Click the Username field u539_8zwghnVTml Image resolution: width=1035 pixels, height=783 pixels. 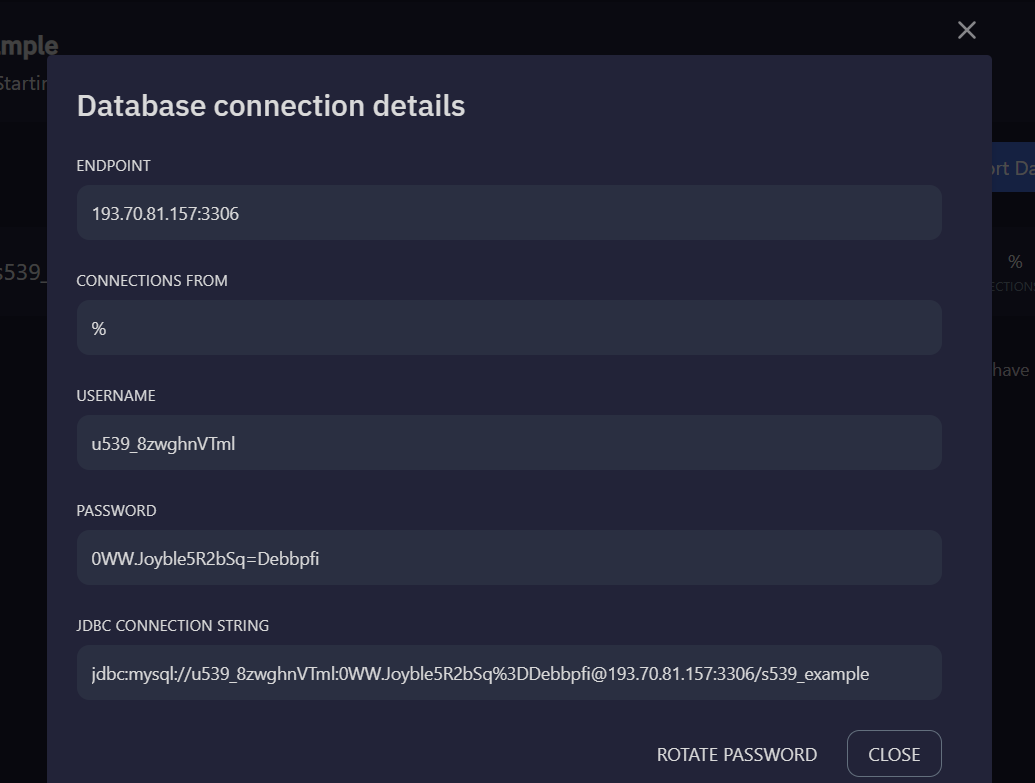click(508, 443)
